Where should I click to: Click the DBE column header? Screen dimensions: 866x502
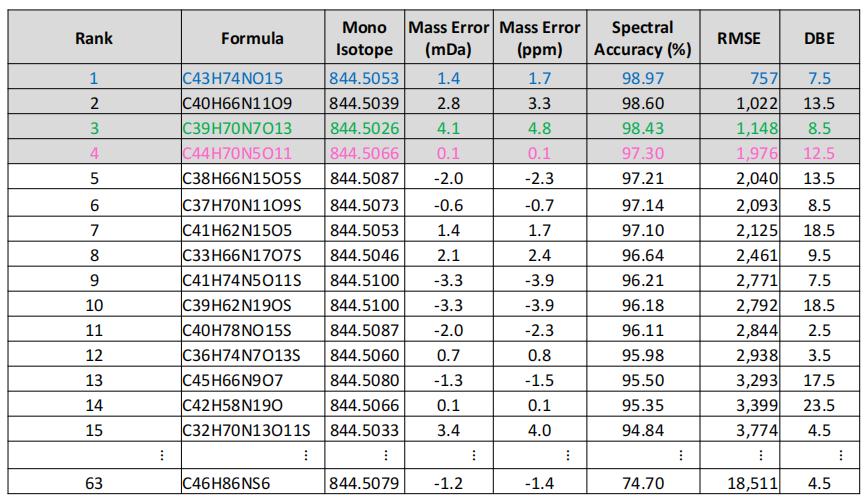(820, 39)
